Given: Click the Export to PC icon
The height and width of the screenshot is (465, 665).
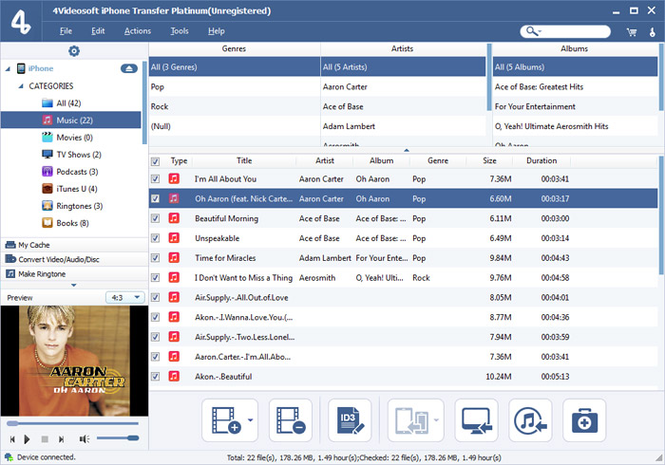Looking at the screenshot, I should 476,419.
